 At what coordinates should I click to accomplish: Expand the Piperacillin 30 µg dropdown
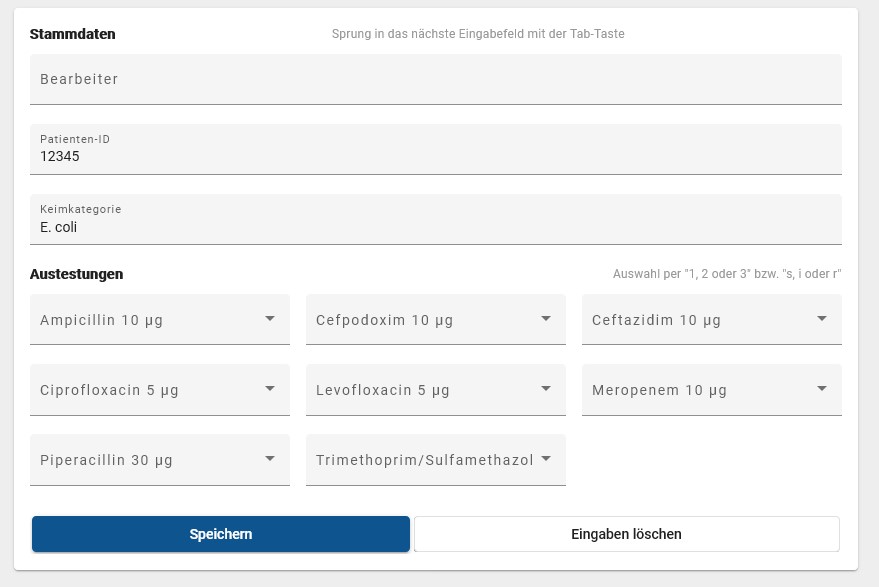pyautogui.click(x=160, y=460)
